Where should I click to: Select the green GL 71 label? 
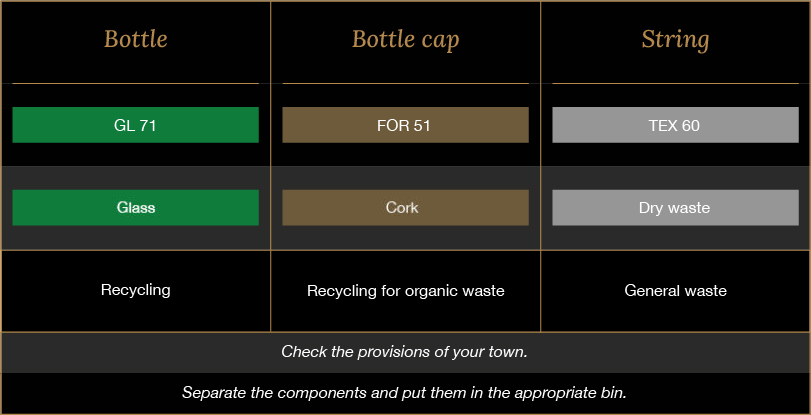pos(136,125)
